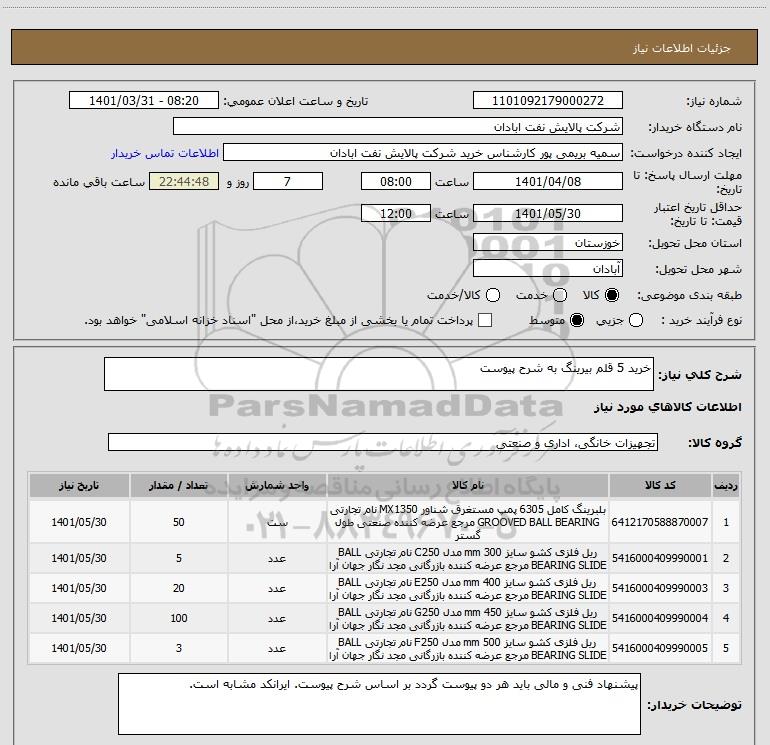Image resolution: width=770 pixels, height=745 pixels.
Task: Click the ردیف column header
Action: pyautogui.click(x=726, y=486)
